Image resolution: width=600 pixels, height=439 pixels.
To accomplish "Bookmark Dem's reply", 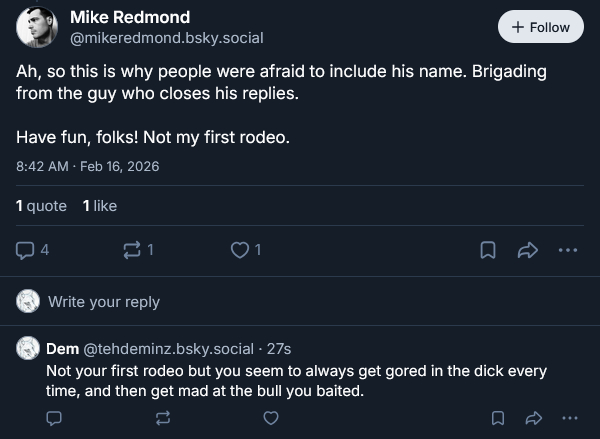I will (x=497, y=417).
